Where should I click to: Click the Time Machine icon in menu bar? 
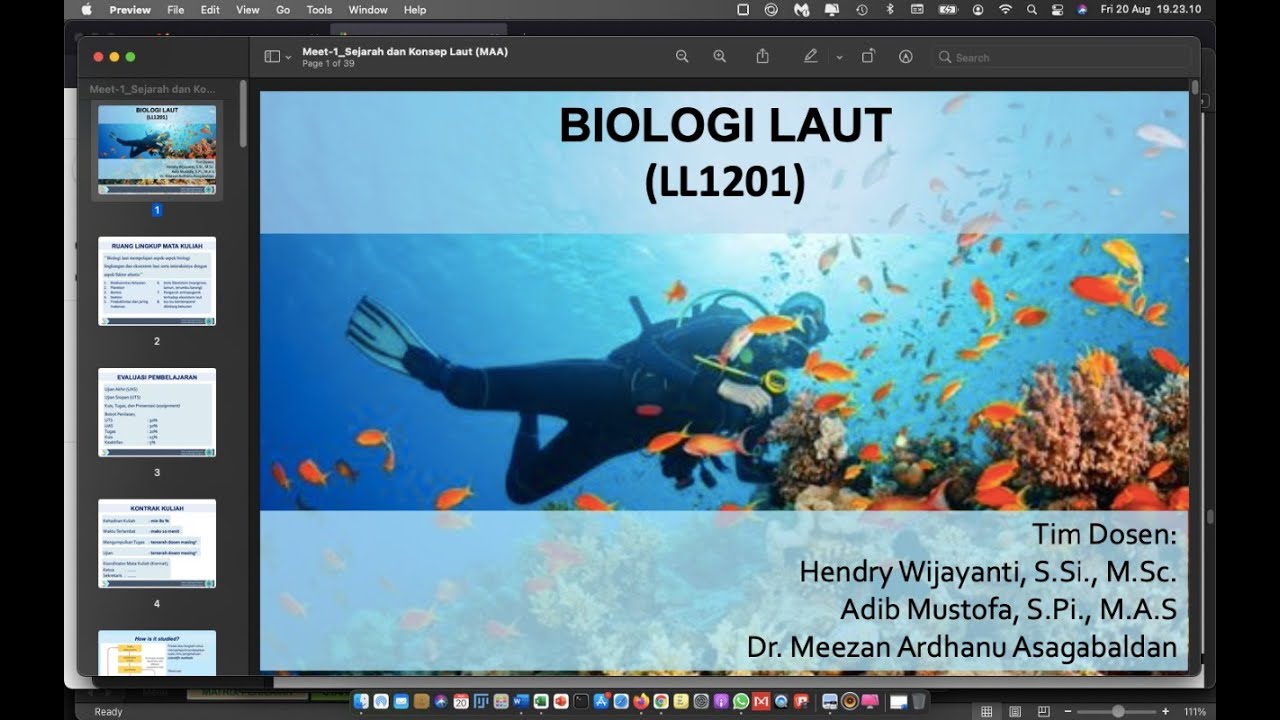click(861, 9)
